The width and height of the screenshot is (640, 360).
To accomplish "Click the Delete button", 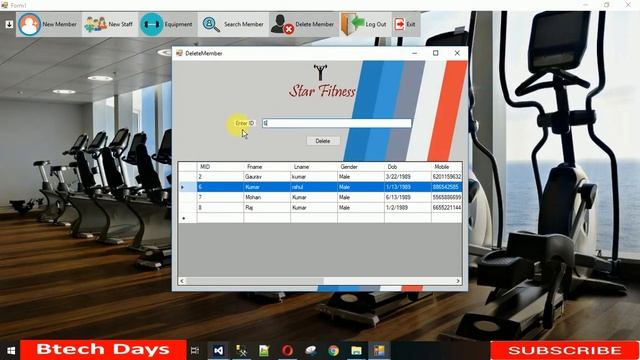I will coord(323,141).
